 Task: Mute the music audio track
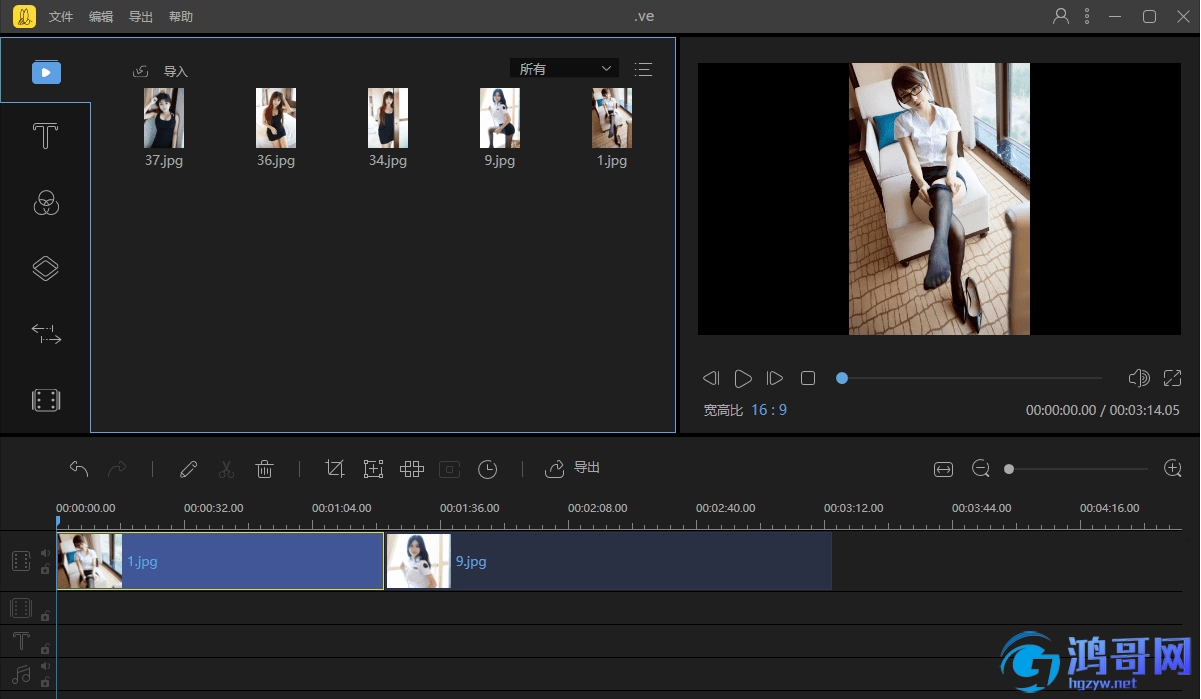(x=45, y=666)
